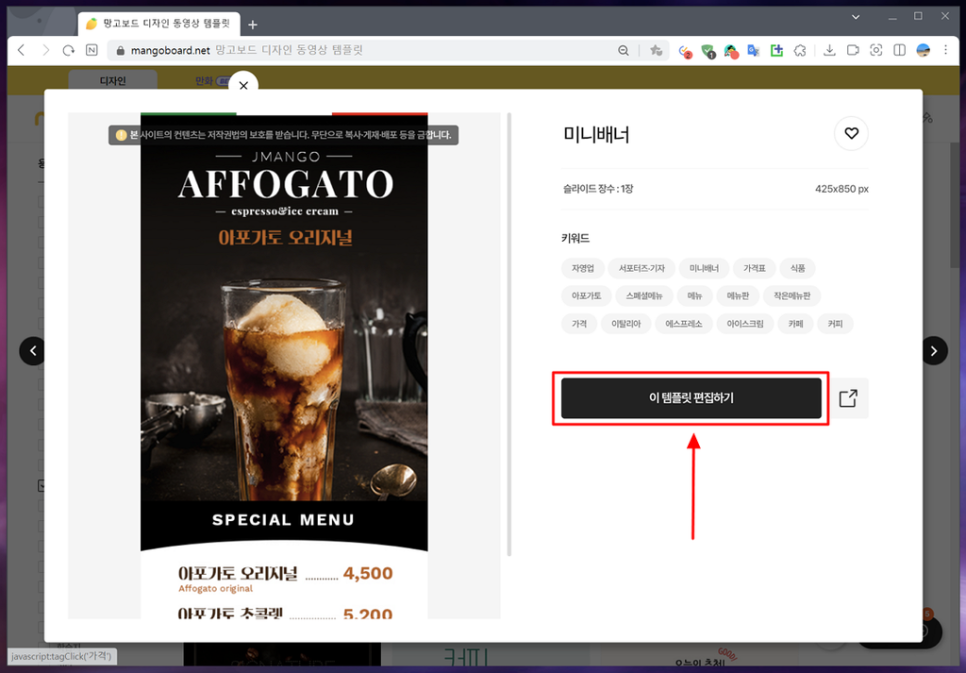The height and width of the screenshot is (673, 966).
Task: Click the '이 템플릿 편집하기' button
Action: click(x=691, y=398)
